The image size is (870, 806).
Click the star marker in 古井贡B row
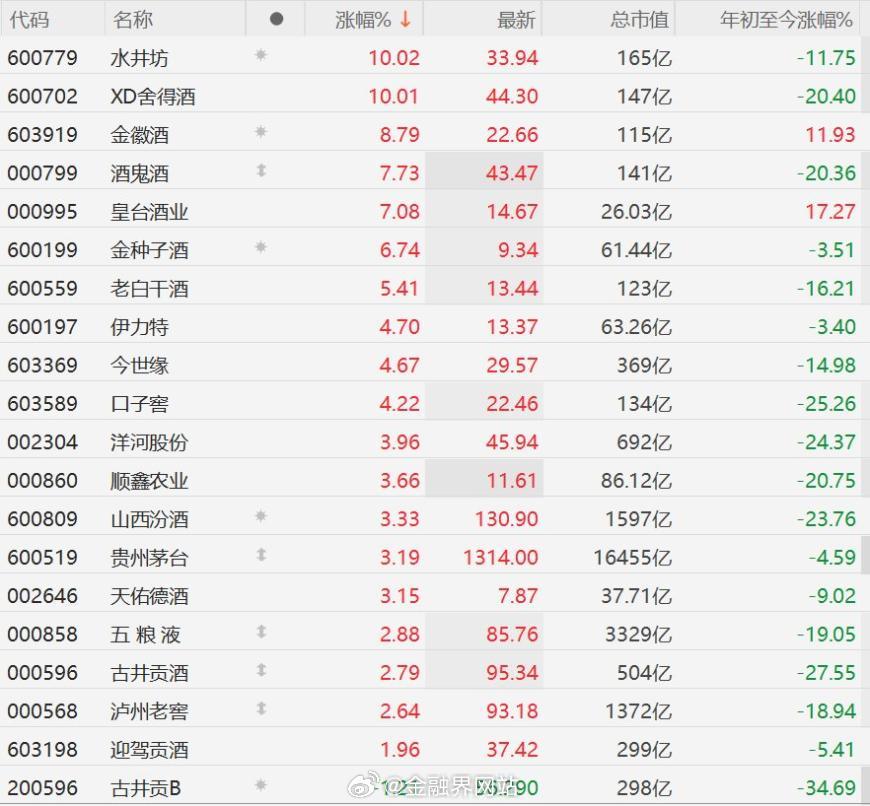tap(261, 785)
